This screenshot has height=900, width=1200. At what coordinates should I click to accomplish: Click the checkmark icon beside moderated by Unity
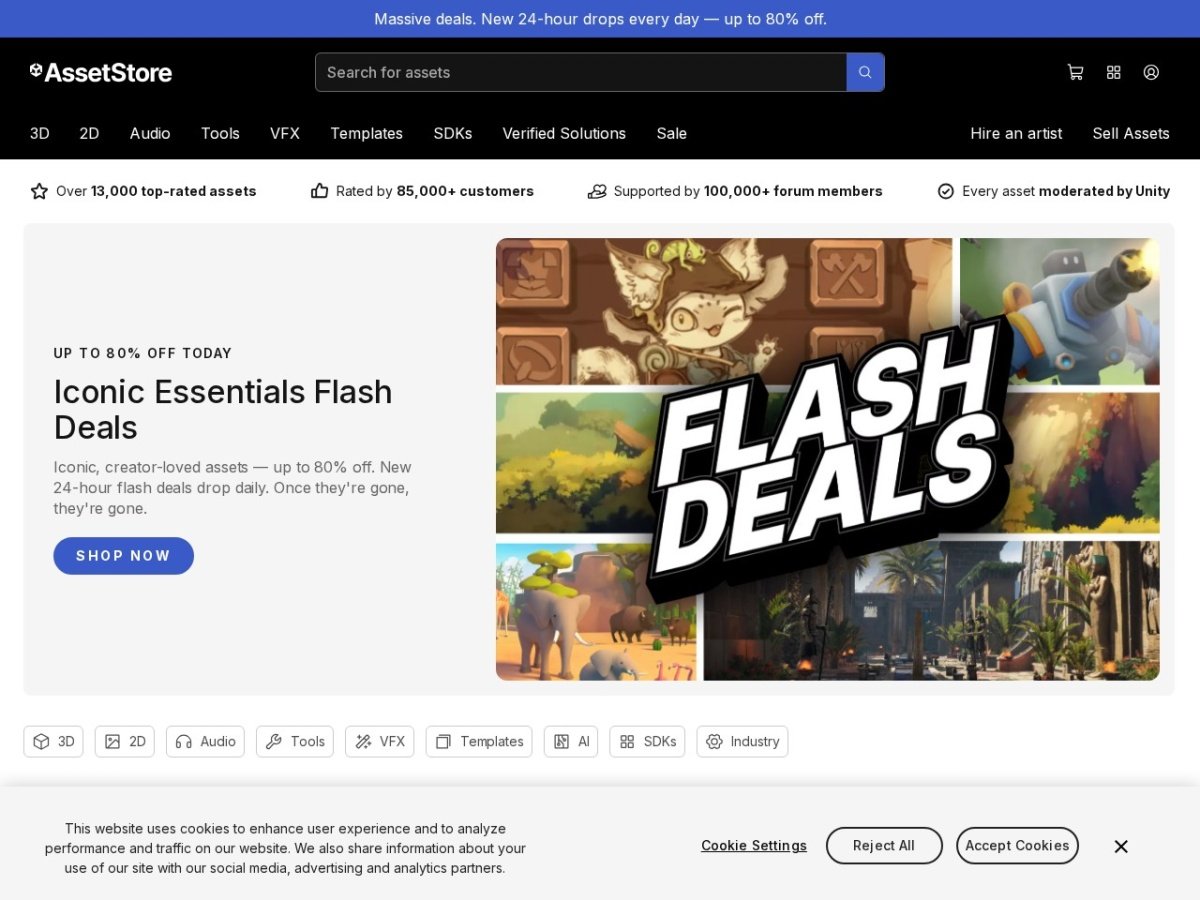click(x=946, y=191)
